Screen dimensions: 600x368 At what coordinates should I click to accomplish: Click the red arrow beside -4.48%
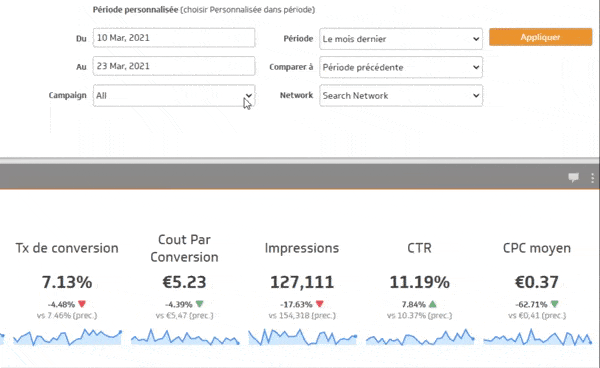coord(82,304)
